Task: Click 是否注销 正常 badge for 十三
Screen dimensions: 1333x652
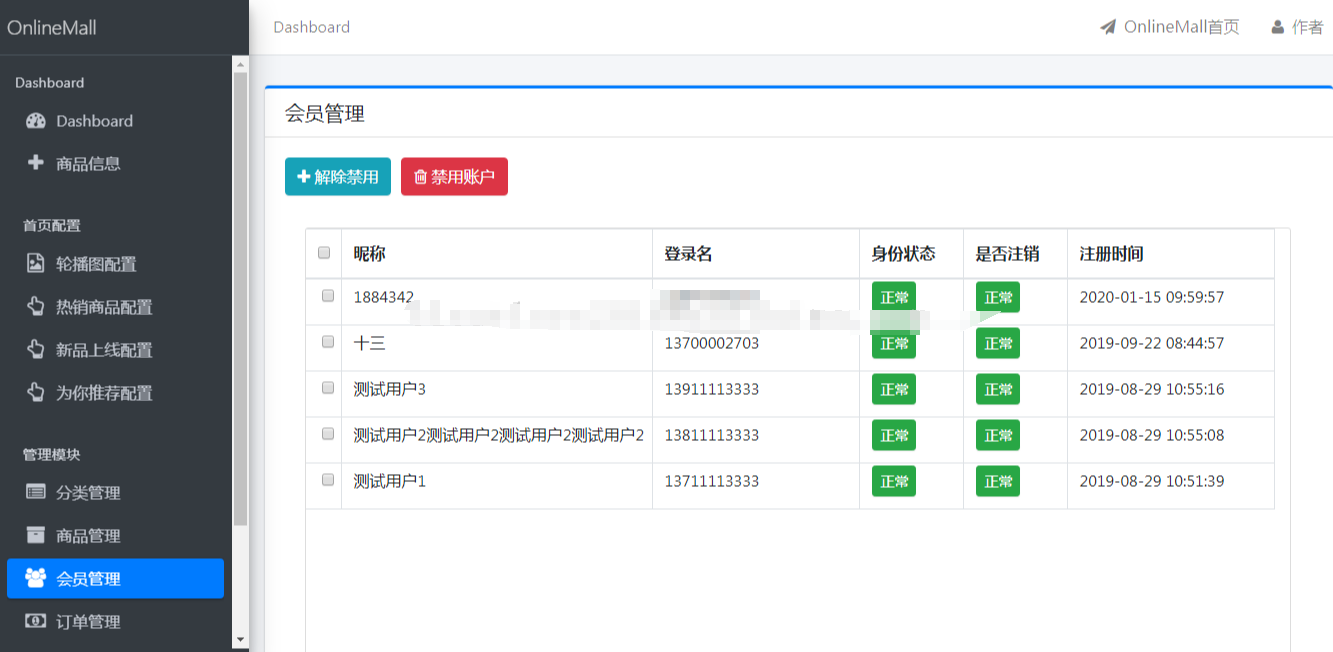Action: pyautogui.click(x=998, y=343)
